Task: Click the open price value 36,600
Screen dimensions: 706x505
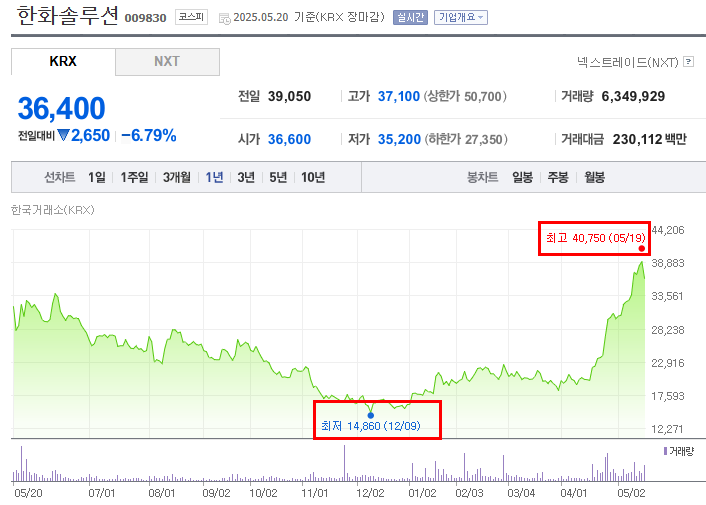Action: click(x=289, y=140)
